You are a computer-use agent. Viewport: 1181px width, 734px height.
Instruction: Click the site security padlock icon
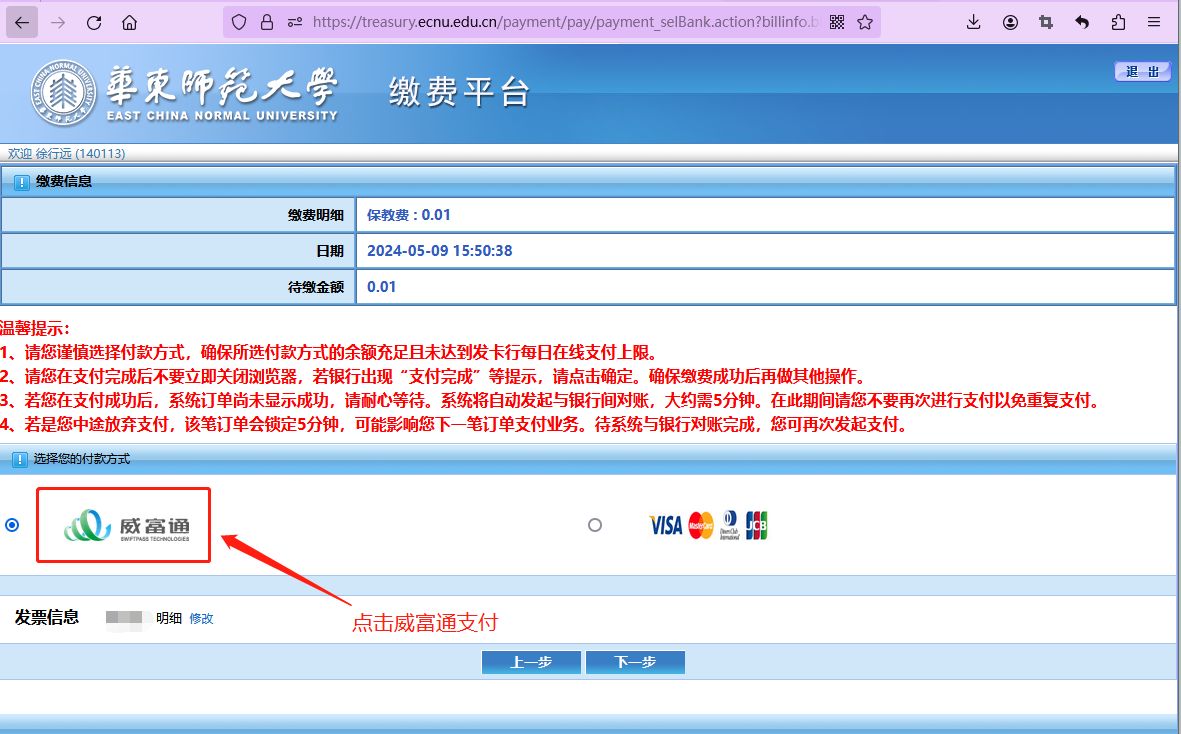pos(266,22)
